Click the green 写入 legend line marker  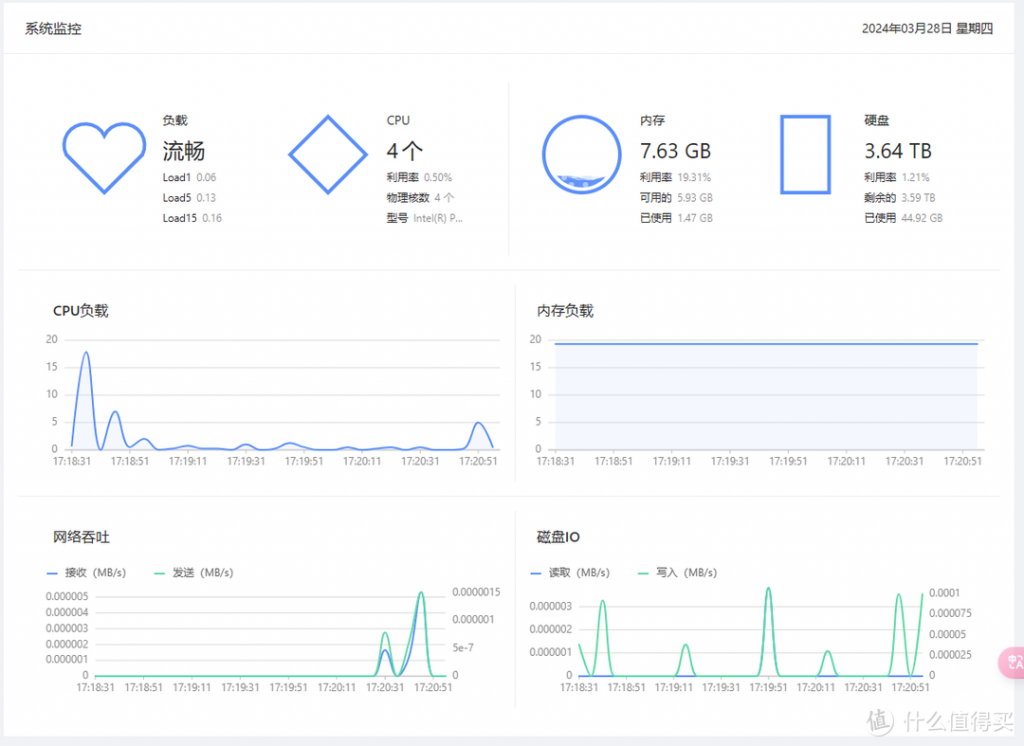pyautogui.click(x=643, y=573)
